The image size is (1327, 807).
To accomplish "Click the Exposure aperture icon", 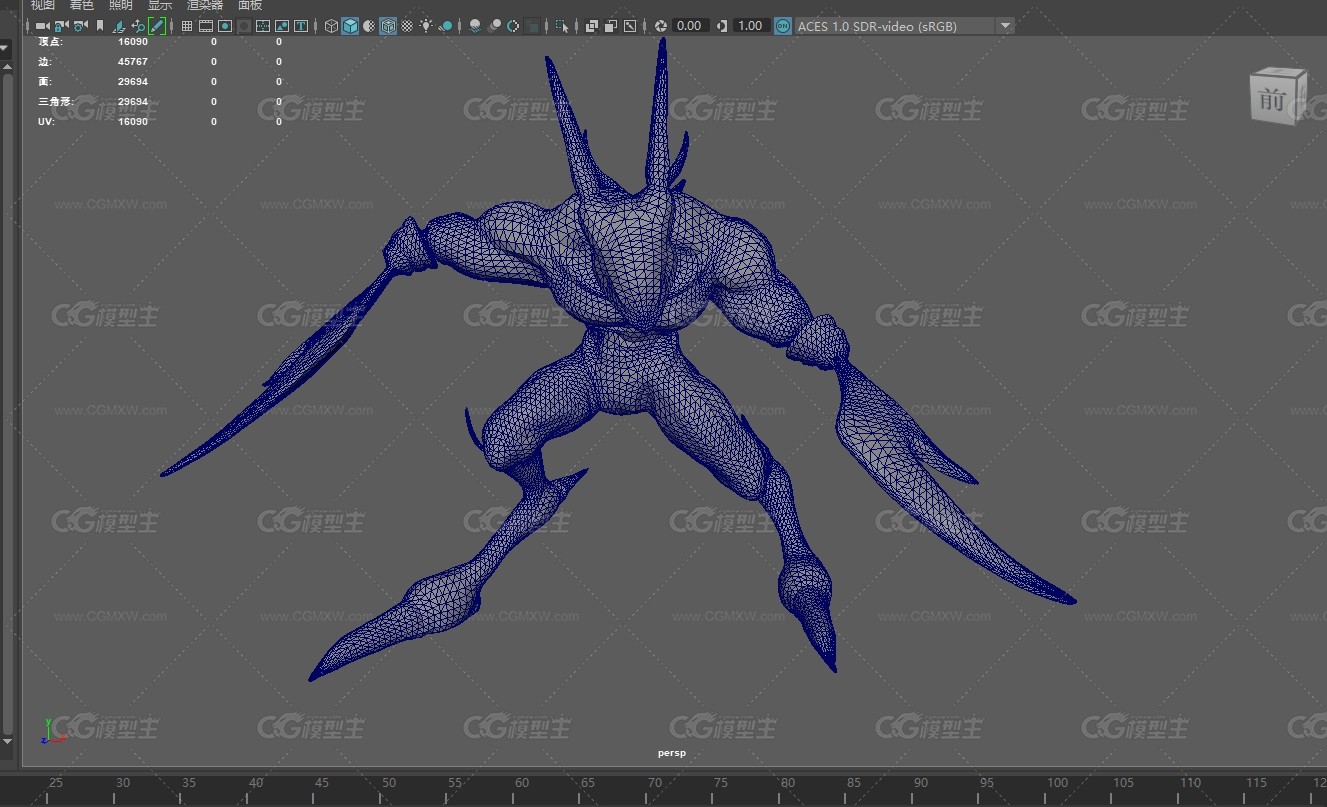I will pos(660,26).
